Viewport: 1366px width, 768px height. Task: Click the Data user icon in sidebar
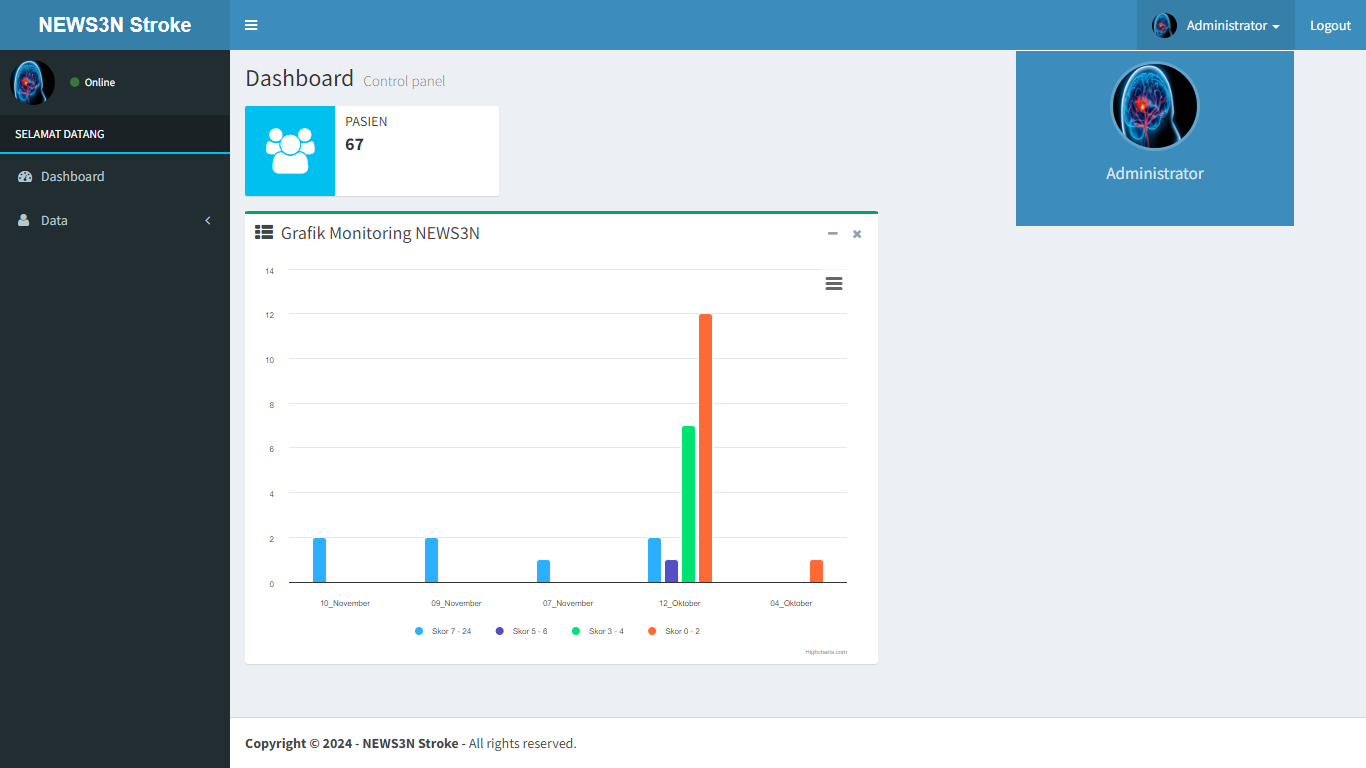click(x=24, y=221)
